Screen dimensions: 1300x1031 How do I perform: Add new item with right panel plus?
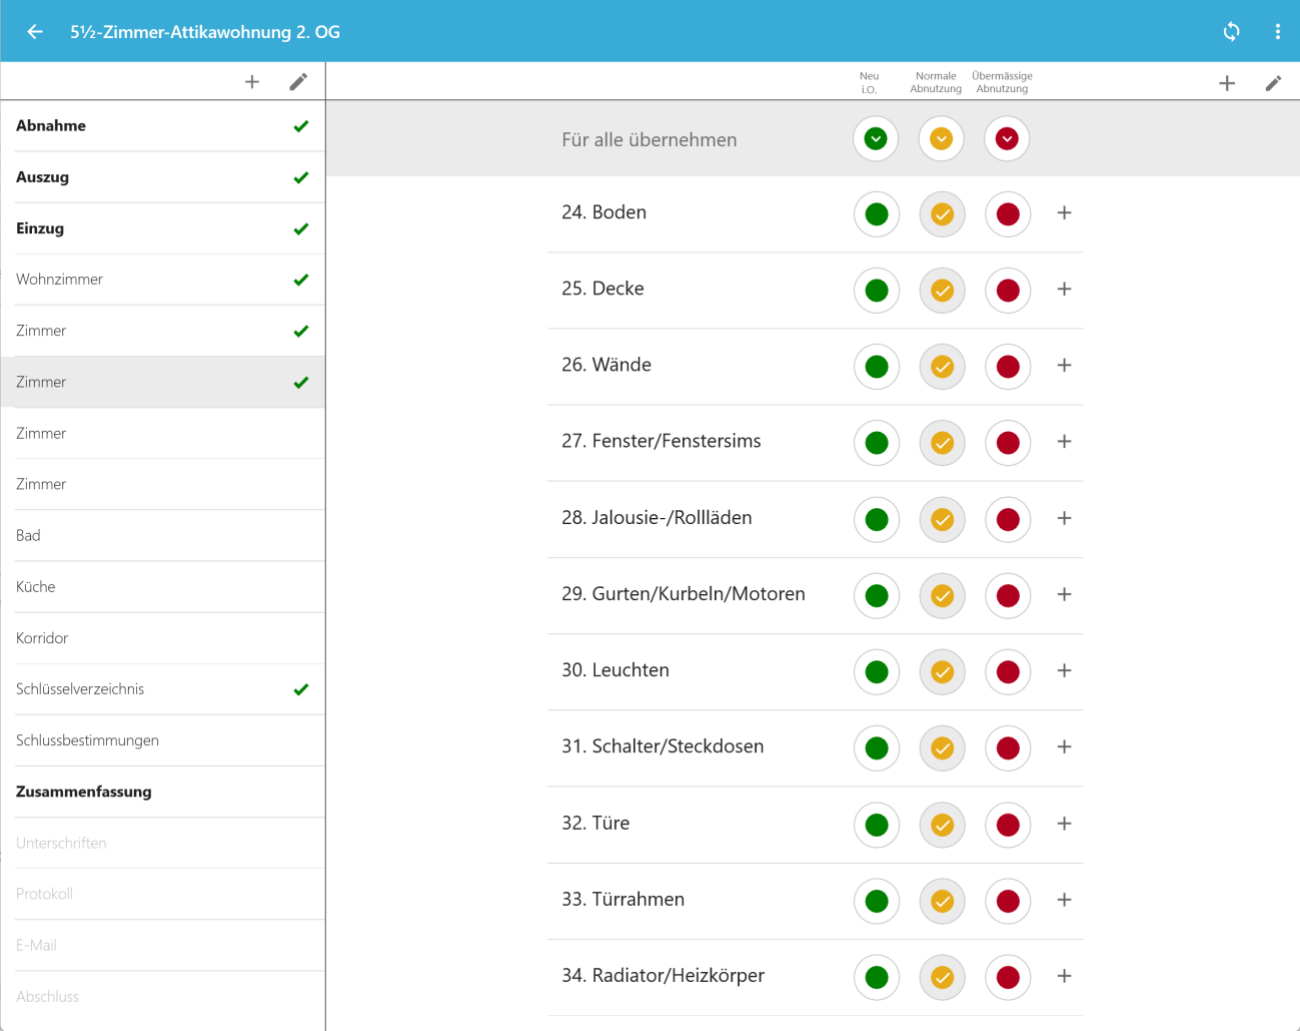(x=1227, y=83)
